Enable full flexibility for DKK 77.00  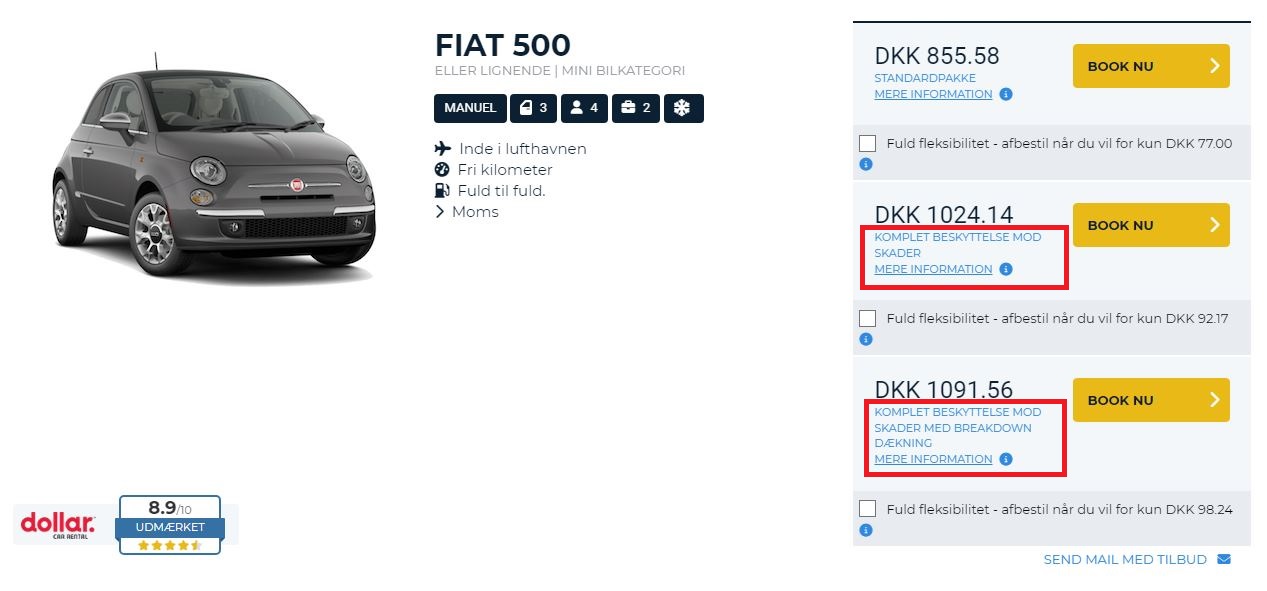[867, 144]
